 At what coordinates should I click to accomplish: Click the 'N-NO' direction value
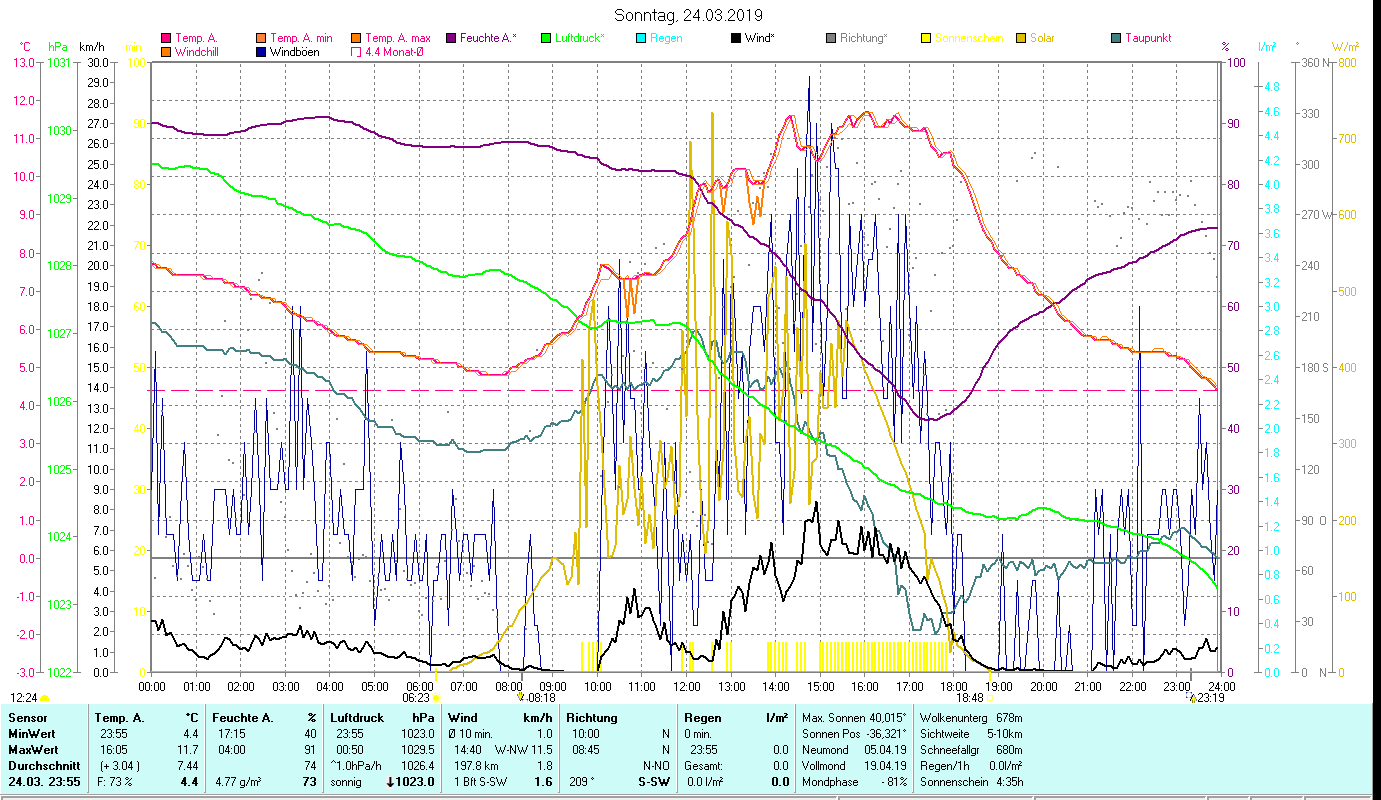(656, 766)
